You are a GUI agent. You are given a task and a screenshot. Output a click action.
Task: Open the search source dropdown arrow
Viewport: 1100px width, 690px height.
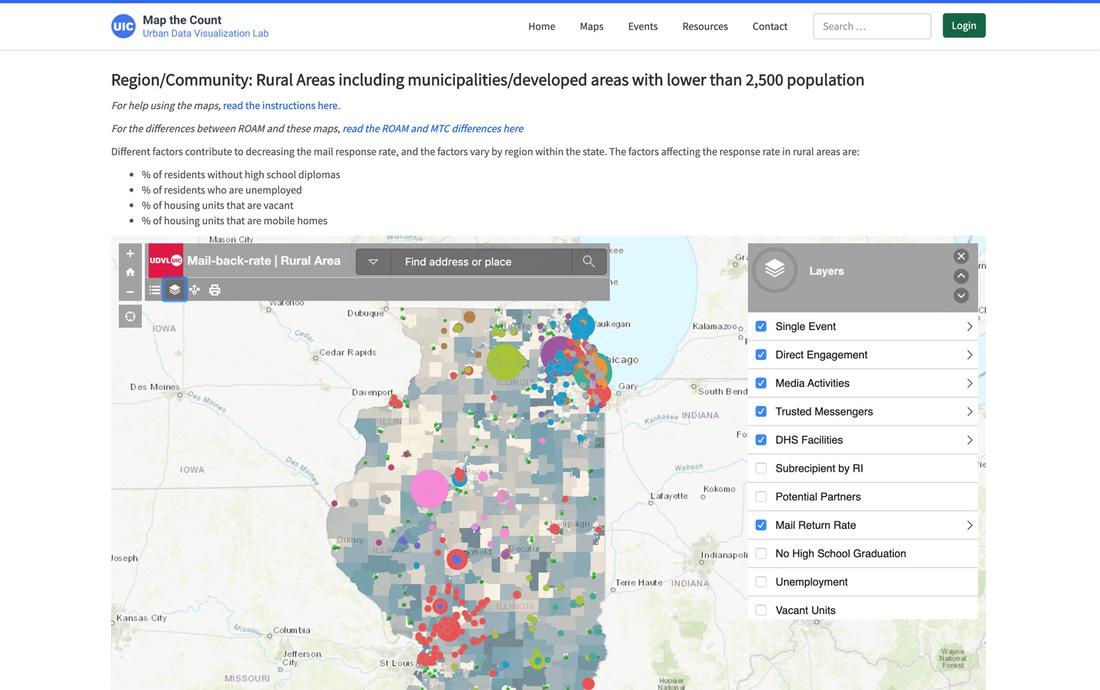[373, 262]
